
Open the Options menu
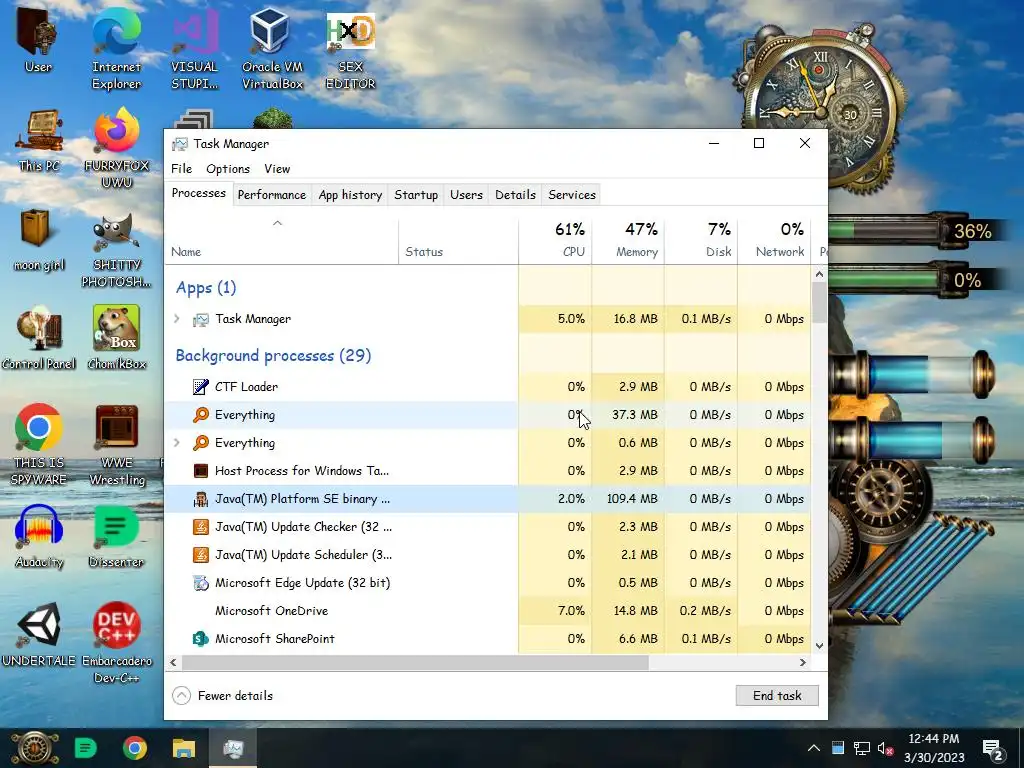[228, 168]
